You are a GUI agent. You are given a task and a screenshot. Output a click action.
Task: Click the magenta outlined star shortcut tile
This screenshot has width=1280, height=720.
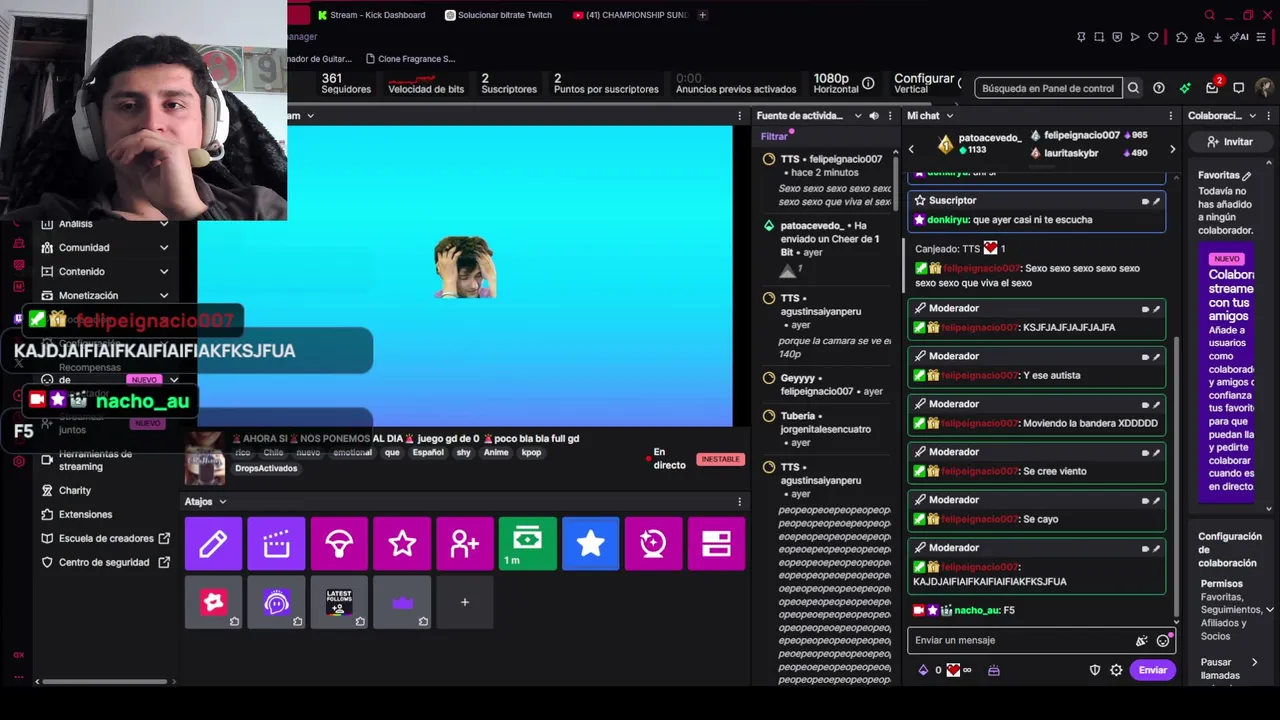(402, 543)
